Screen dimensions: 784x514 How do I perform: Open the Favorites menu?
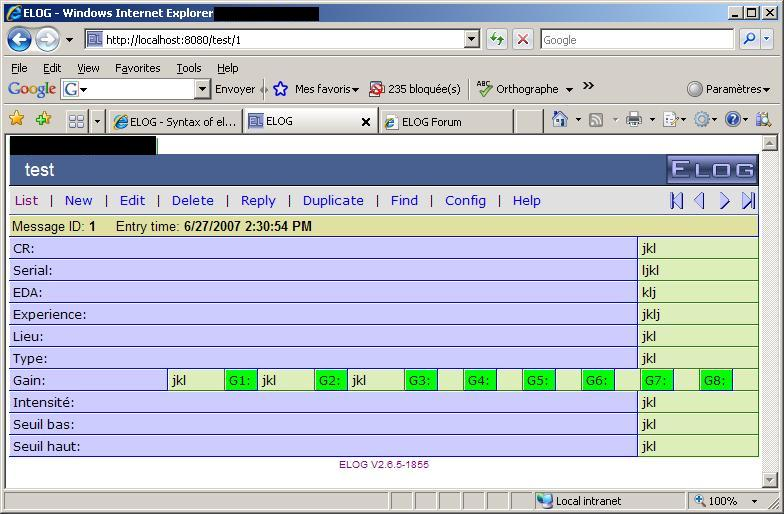pyautogui.click(x=138, y=68)
